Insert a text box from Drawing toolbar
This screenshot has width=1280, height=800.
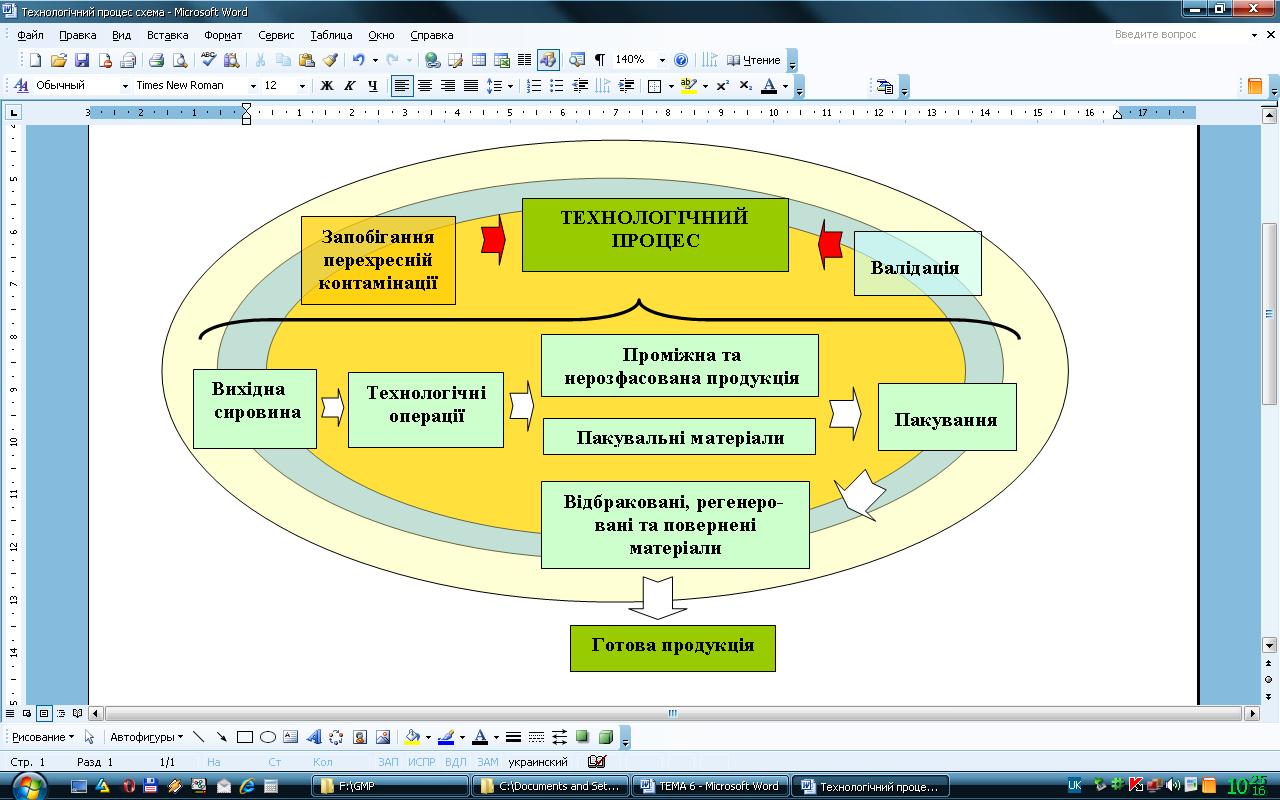tap(290, 737)
